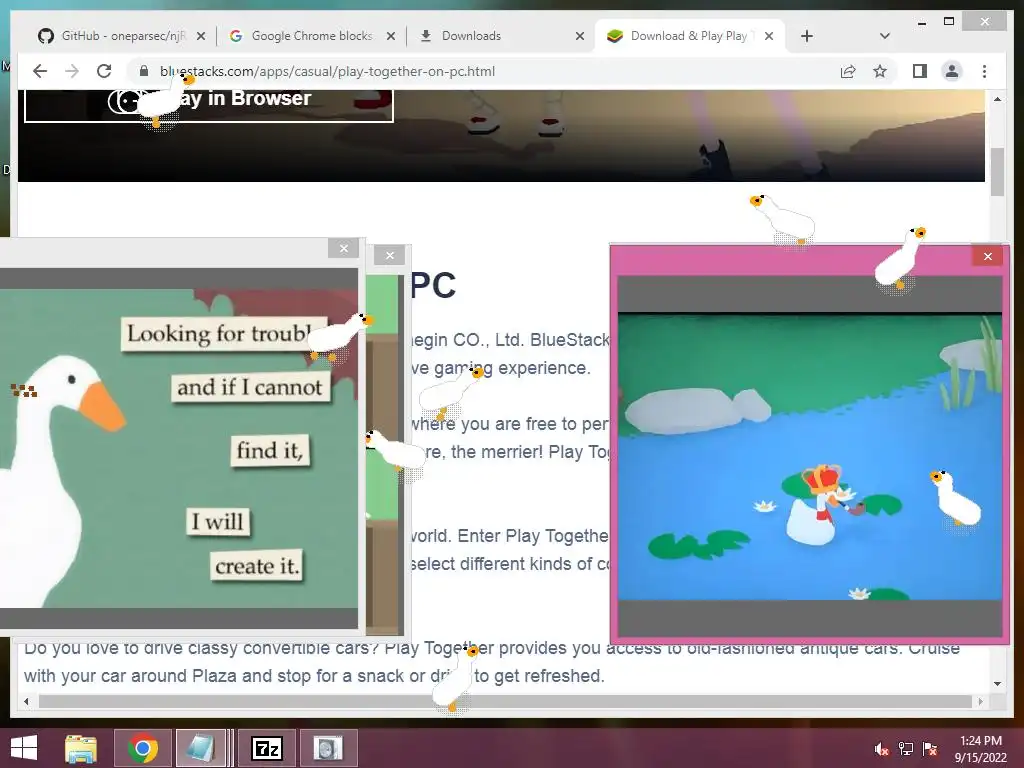Image resolution: width=1024 pixels, height=768 pixels.
Task: Open the disk image taskbar app
Action: (x=328, y=748)
